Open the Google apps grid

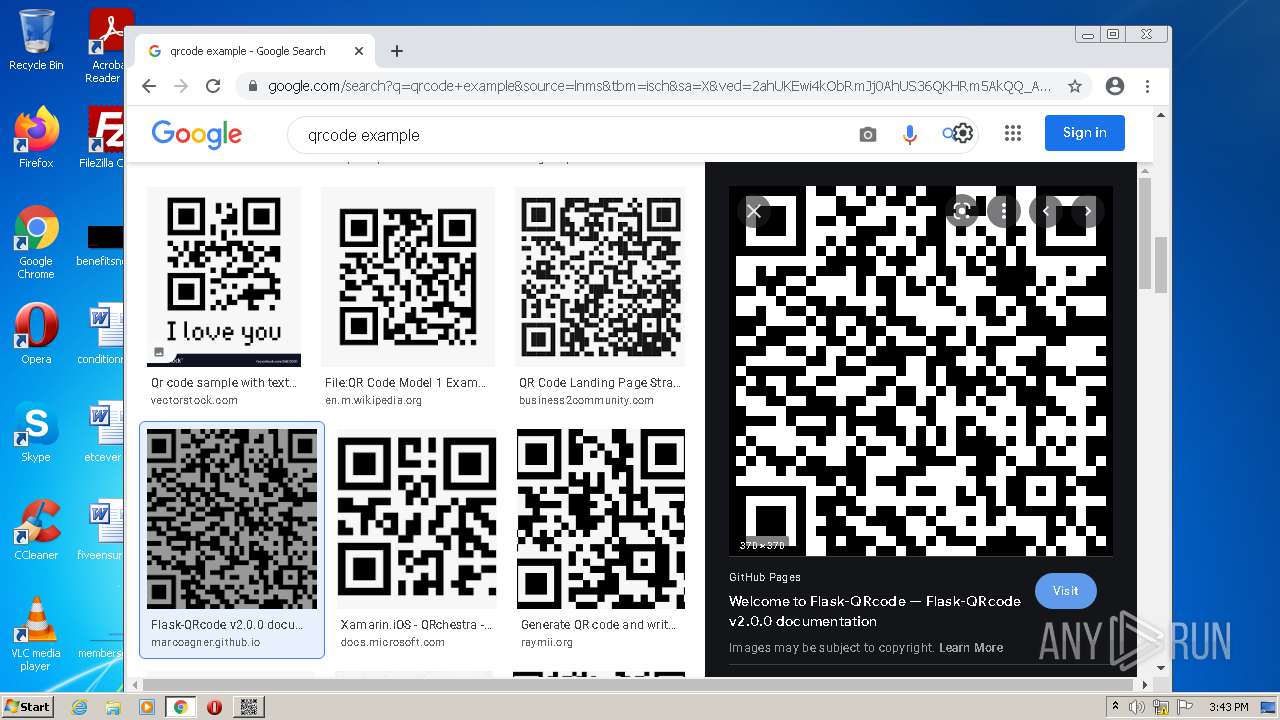pos(1013,133)
